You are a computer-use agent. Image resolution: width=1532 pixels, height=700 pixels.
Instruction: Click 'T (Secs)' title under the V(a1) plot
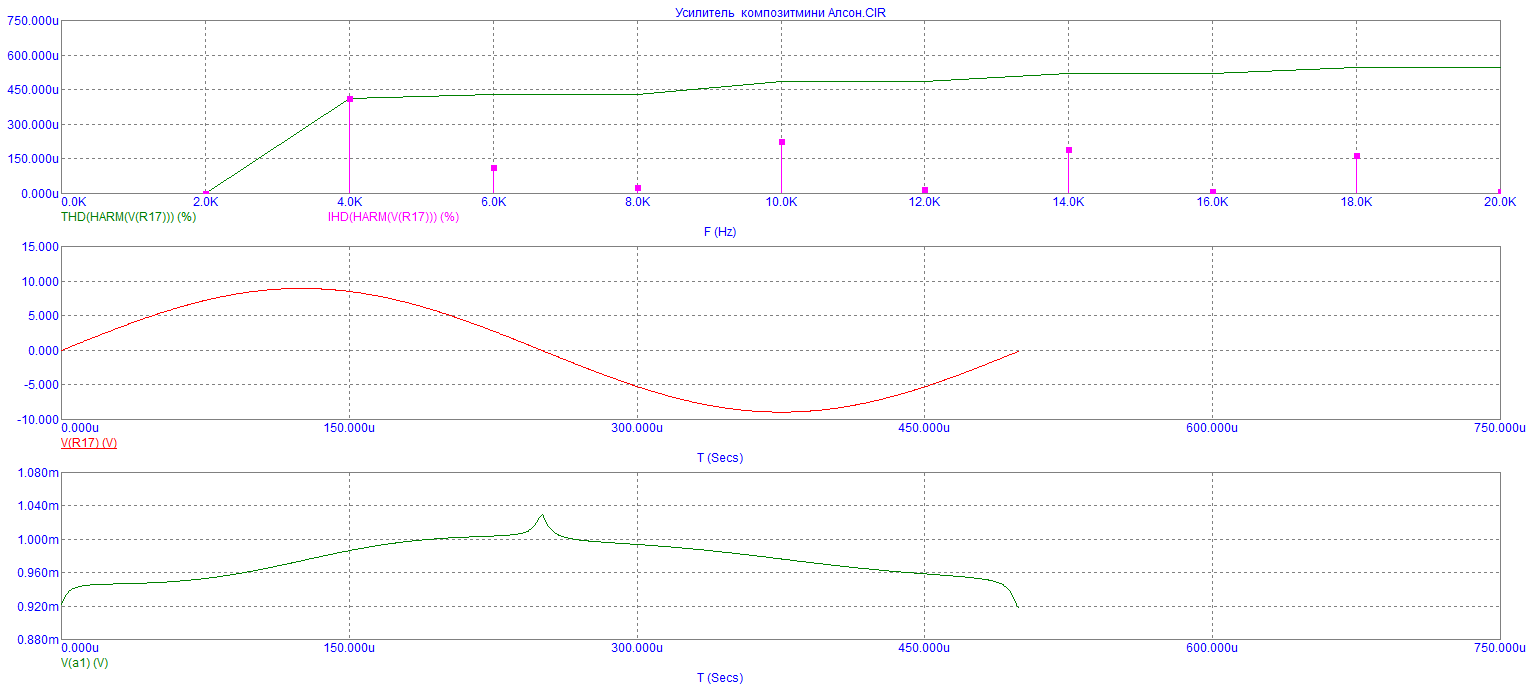(x=719, y=677)
